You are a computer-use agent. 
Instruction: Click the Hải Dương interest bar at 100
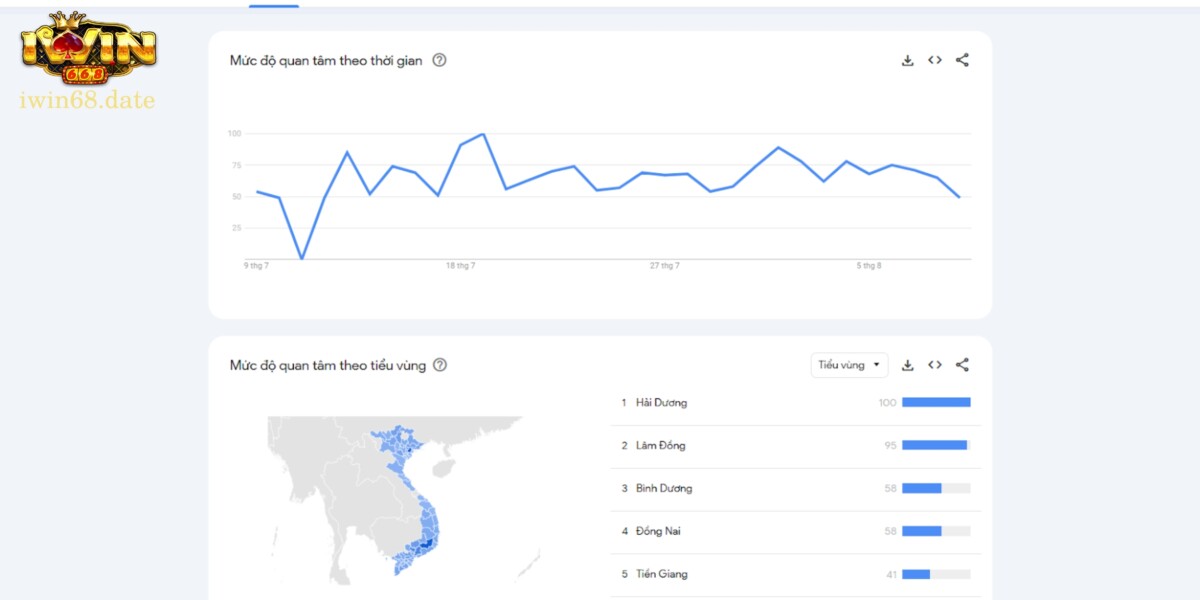[x=936, y=403]
